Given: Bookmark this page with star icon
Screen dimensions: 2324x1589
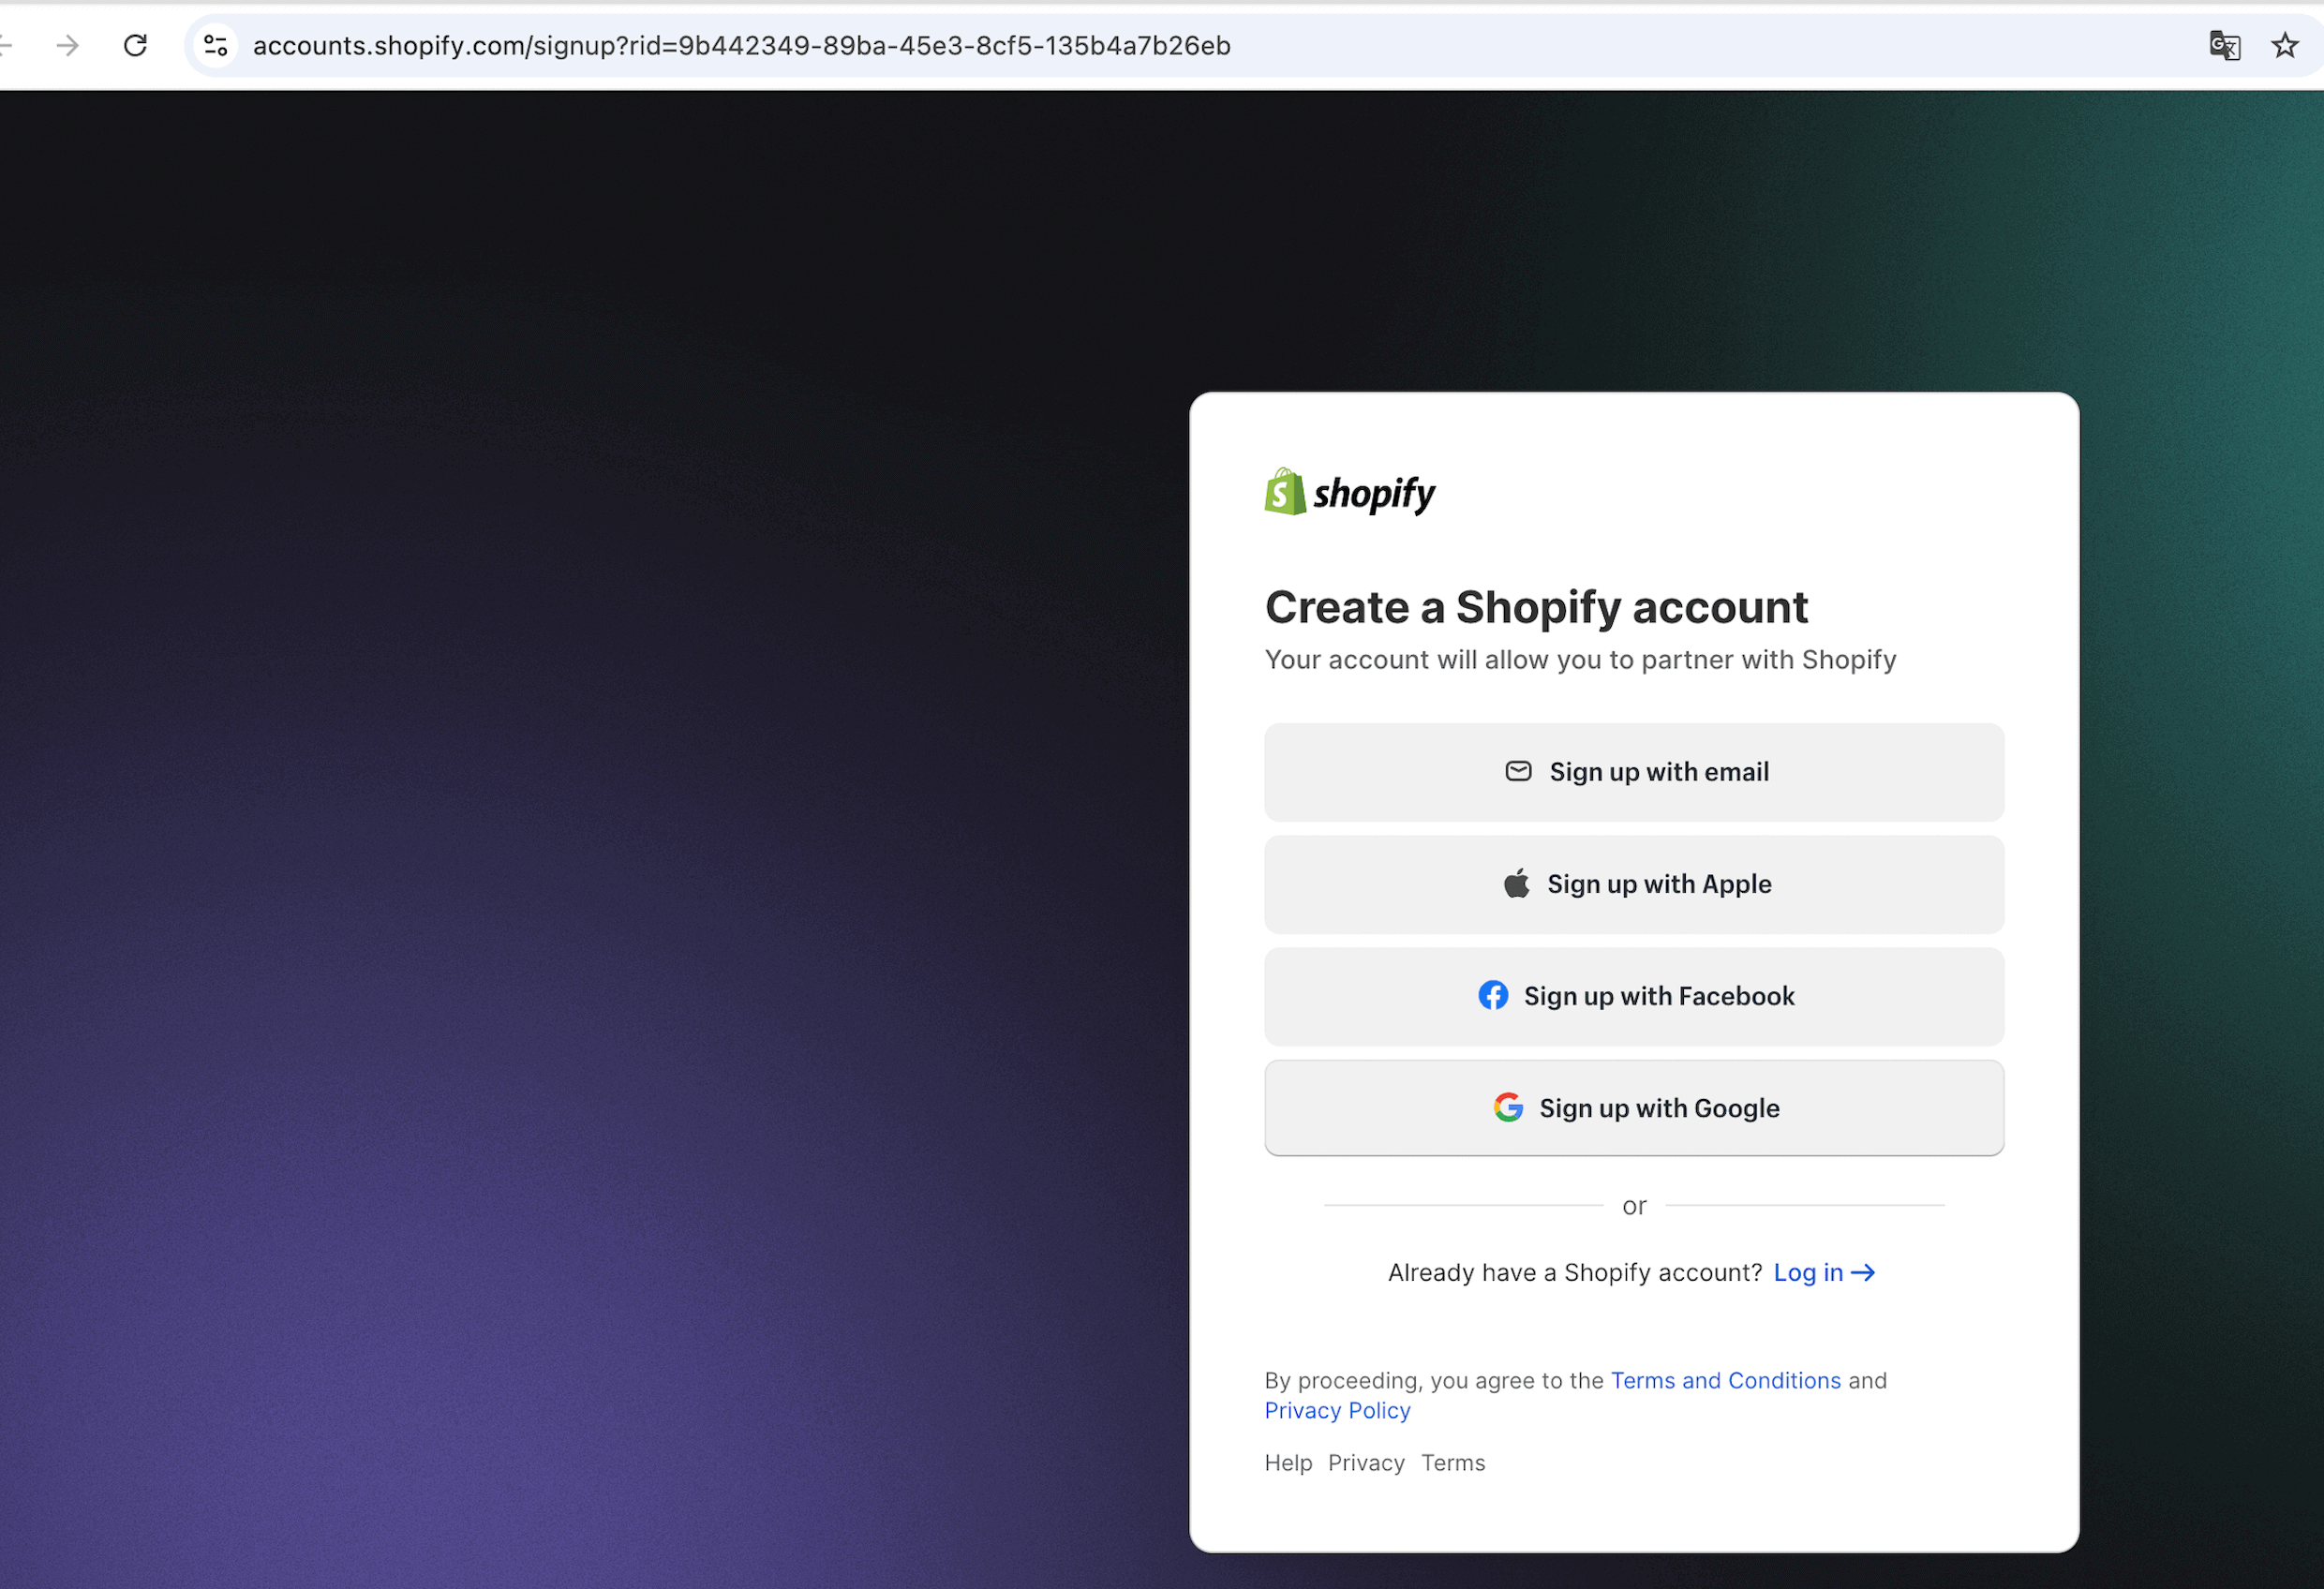Looking at the screenshot, I should 2284,46.
